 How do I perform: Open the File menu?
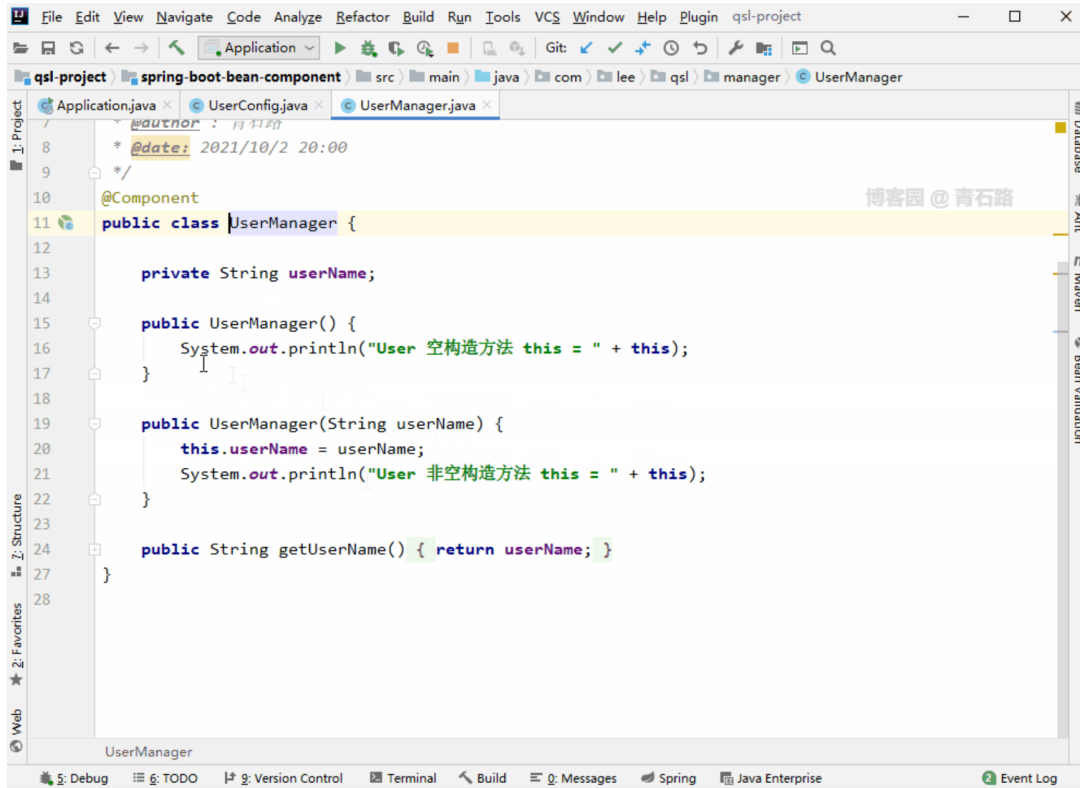(x=51, y=17)
